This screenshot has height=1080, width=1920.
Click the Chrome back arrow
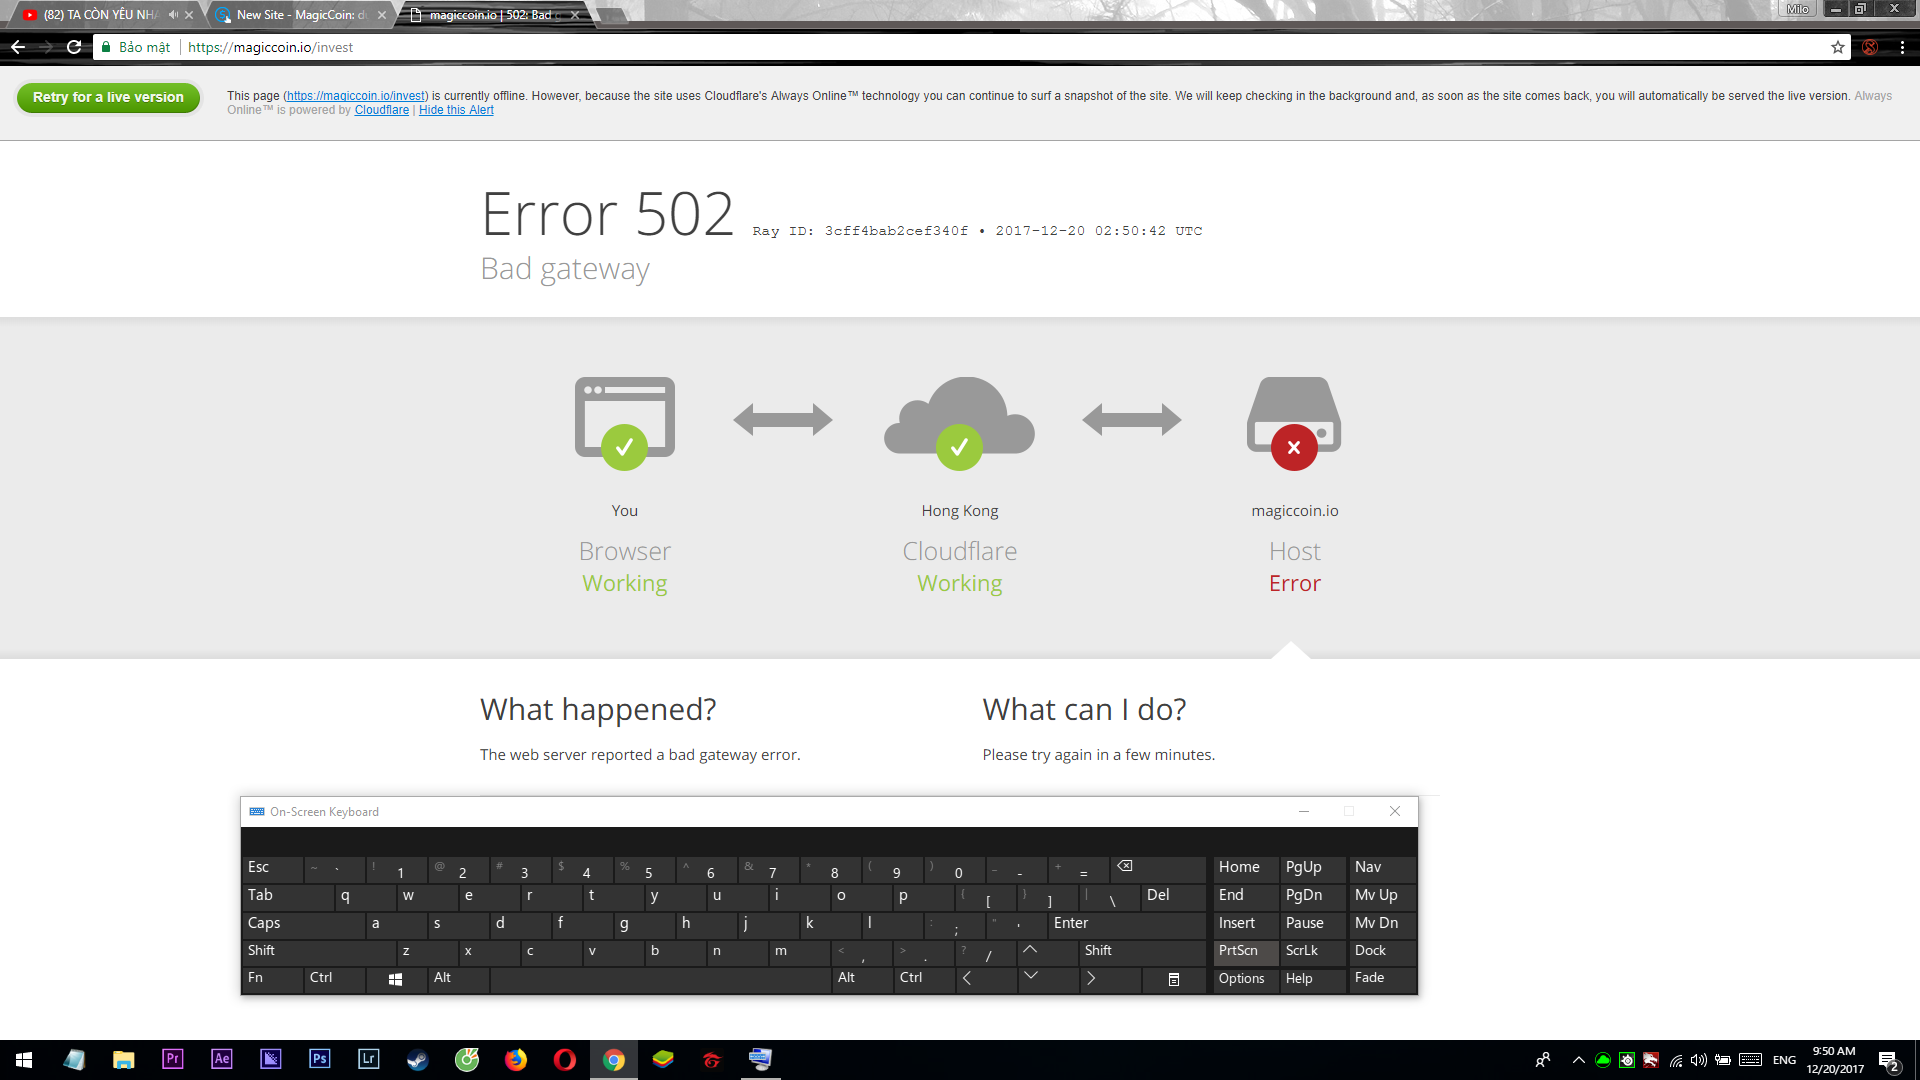click(x=18, y=47)
